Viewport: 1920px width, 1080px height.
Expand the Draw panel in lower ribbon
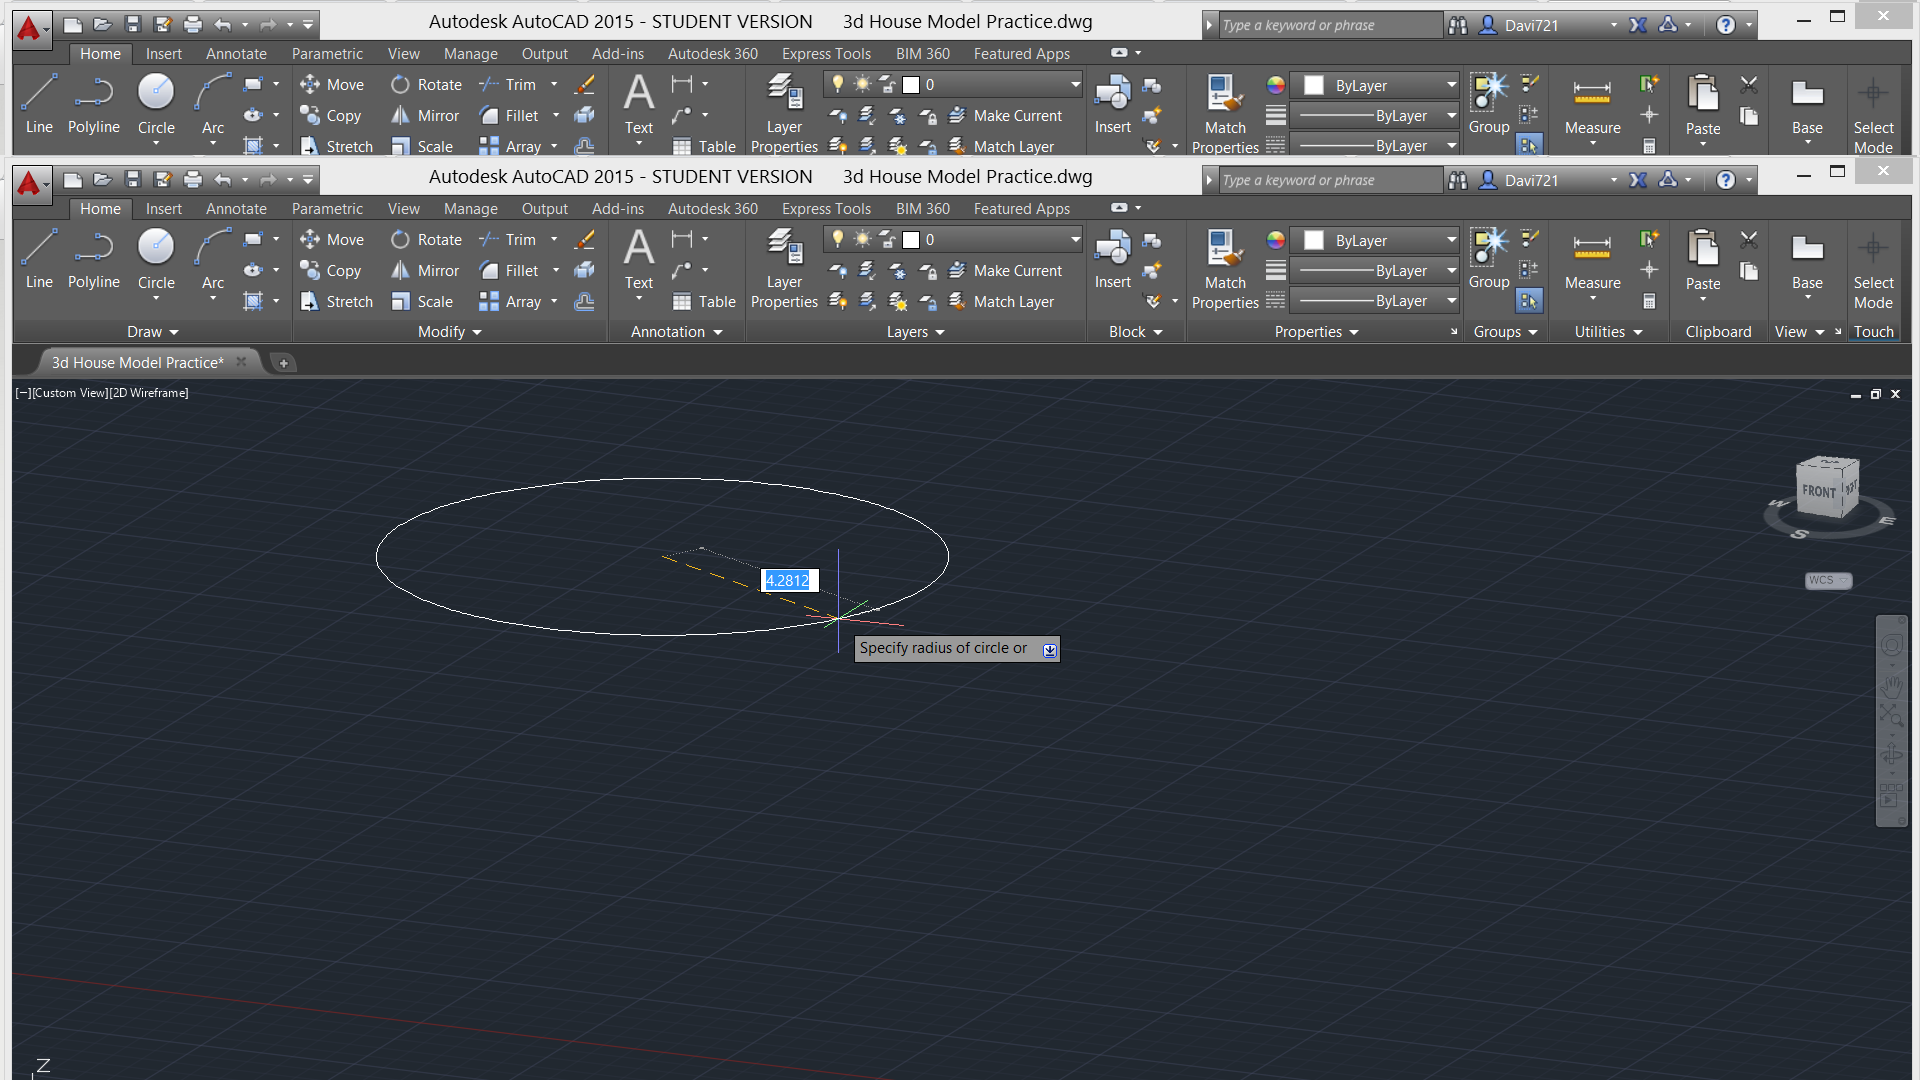152,332
